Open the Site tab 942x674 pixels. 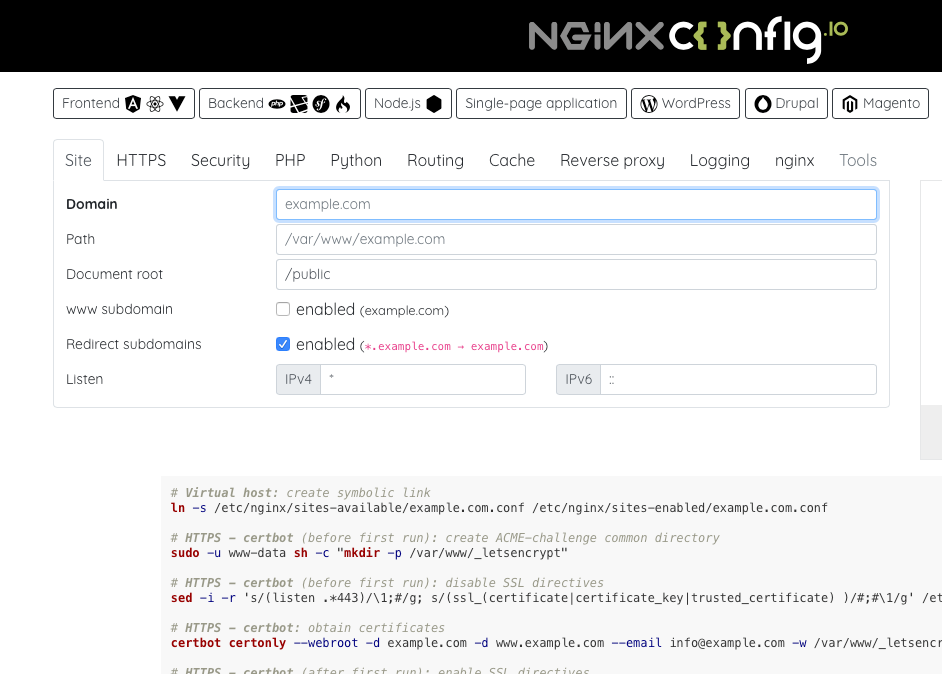(x=78, y=160)
